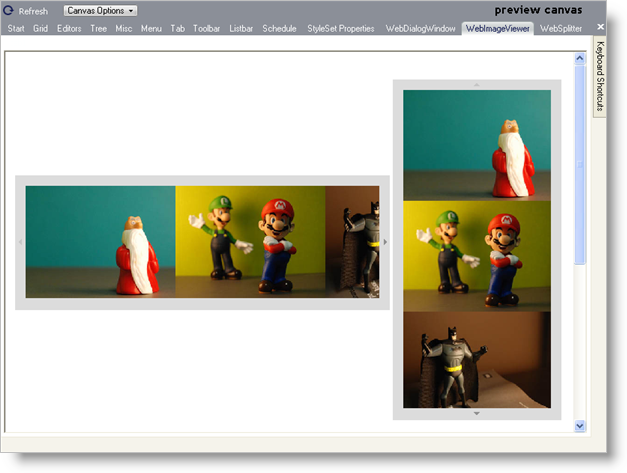Click the Refresh icon
The height and width of the screenshot is (473, 627).
click(x=8, y=10)
